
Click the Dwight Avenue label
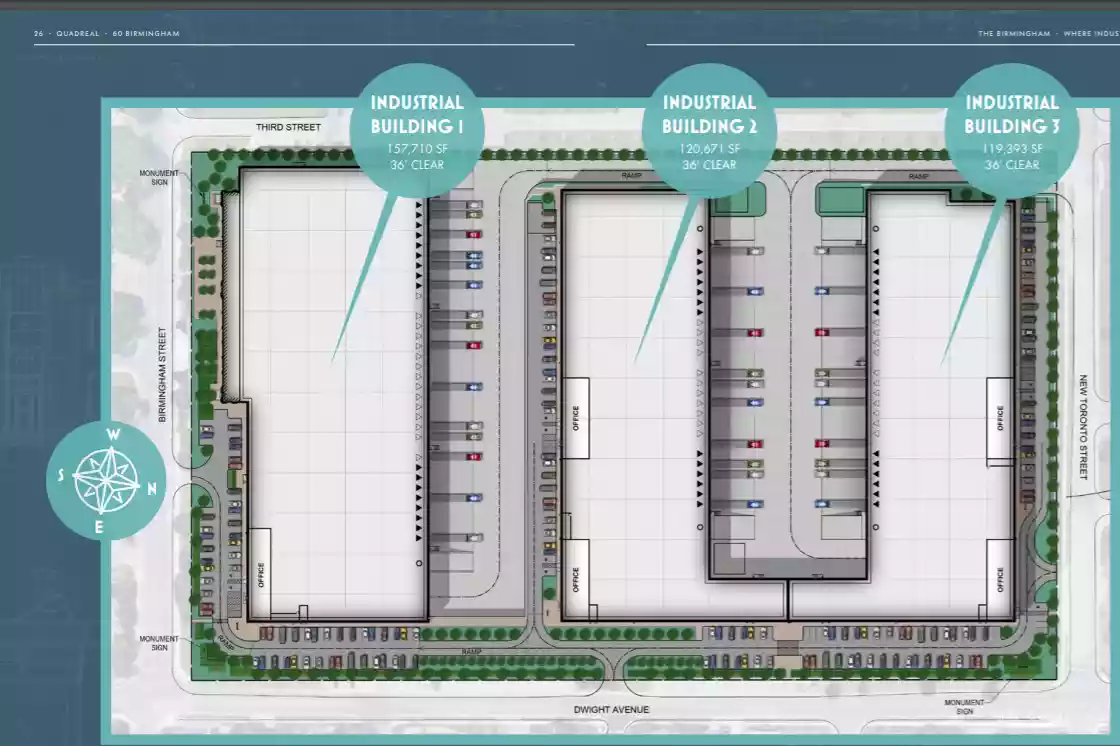tap(611, 710)
